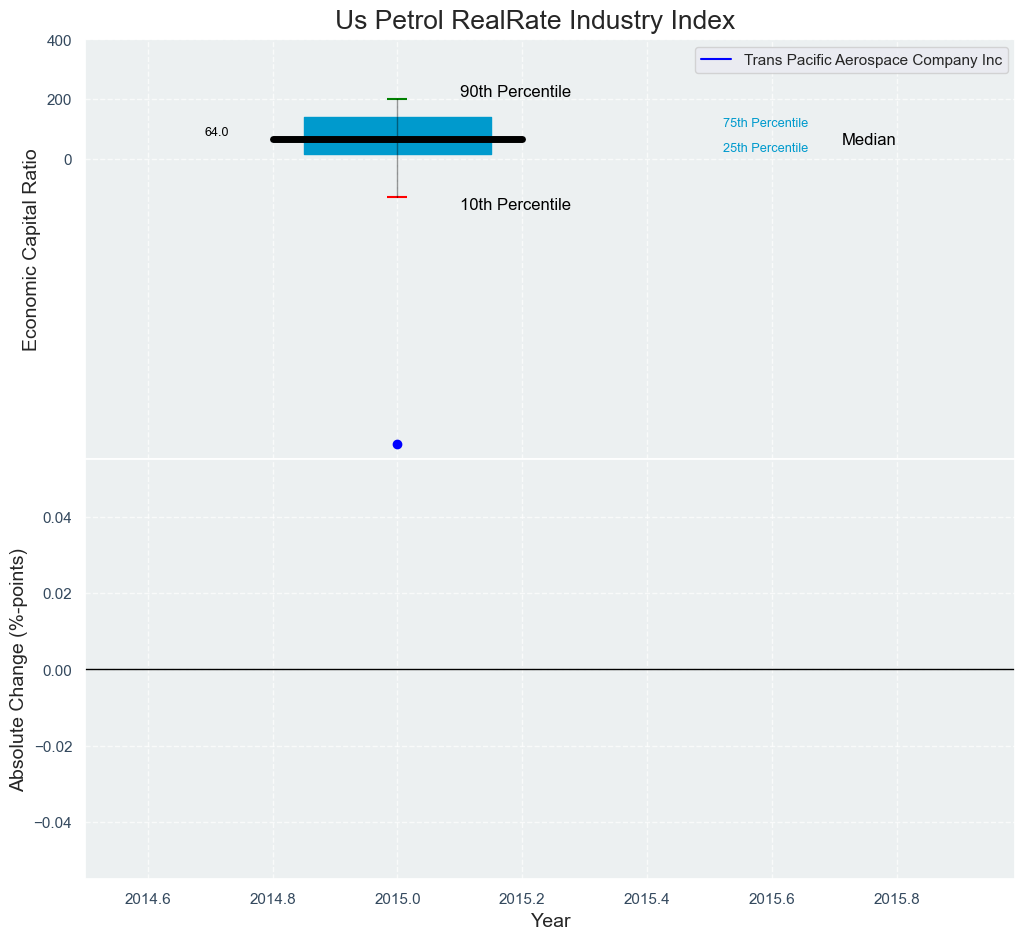Click the chart title Us Petrol RealRate

click(535, 20)
